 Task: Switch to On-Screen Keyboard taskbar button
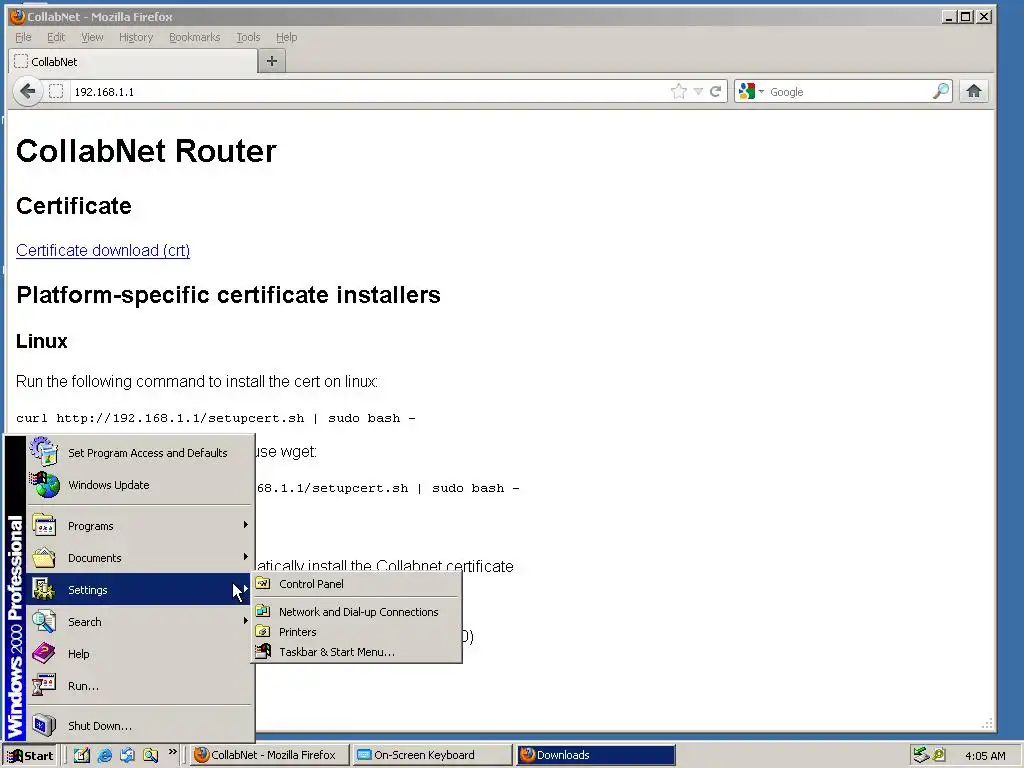[432, 755]
